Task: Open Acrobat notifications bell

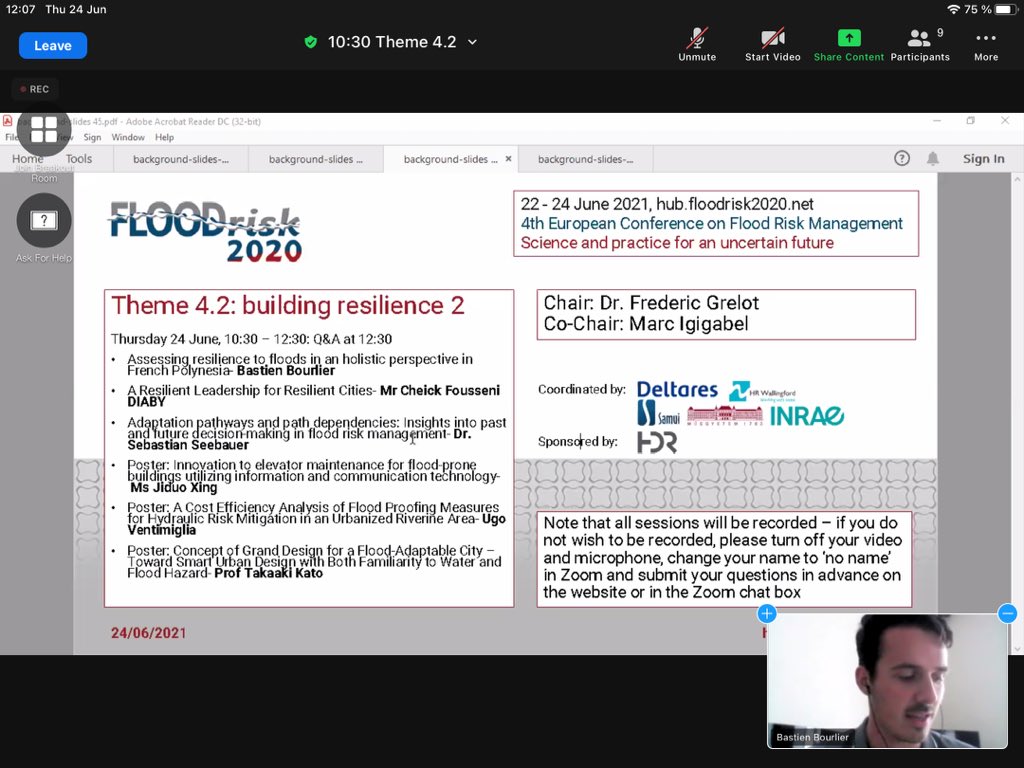Action: pos(933,158)
